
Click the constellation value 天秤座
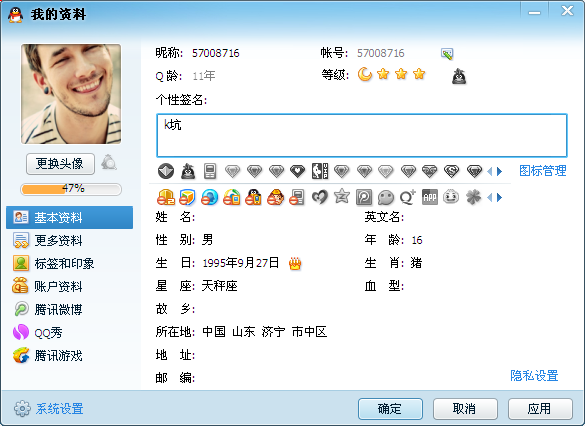(x=219, y=286)
